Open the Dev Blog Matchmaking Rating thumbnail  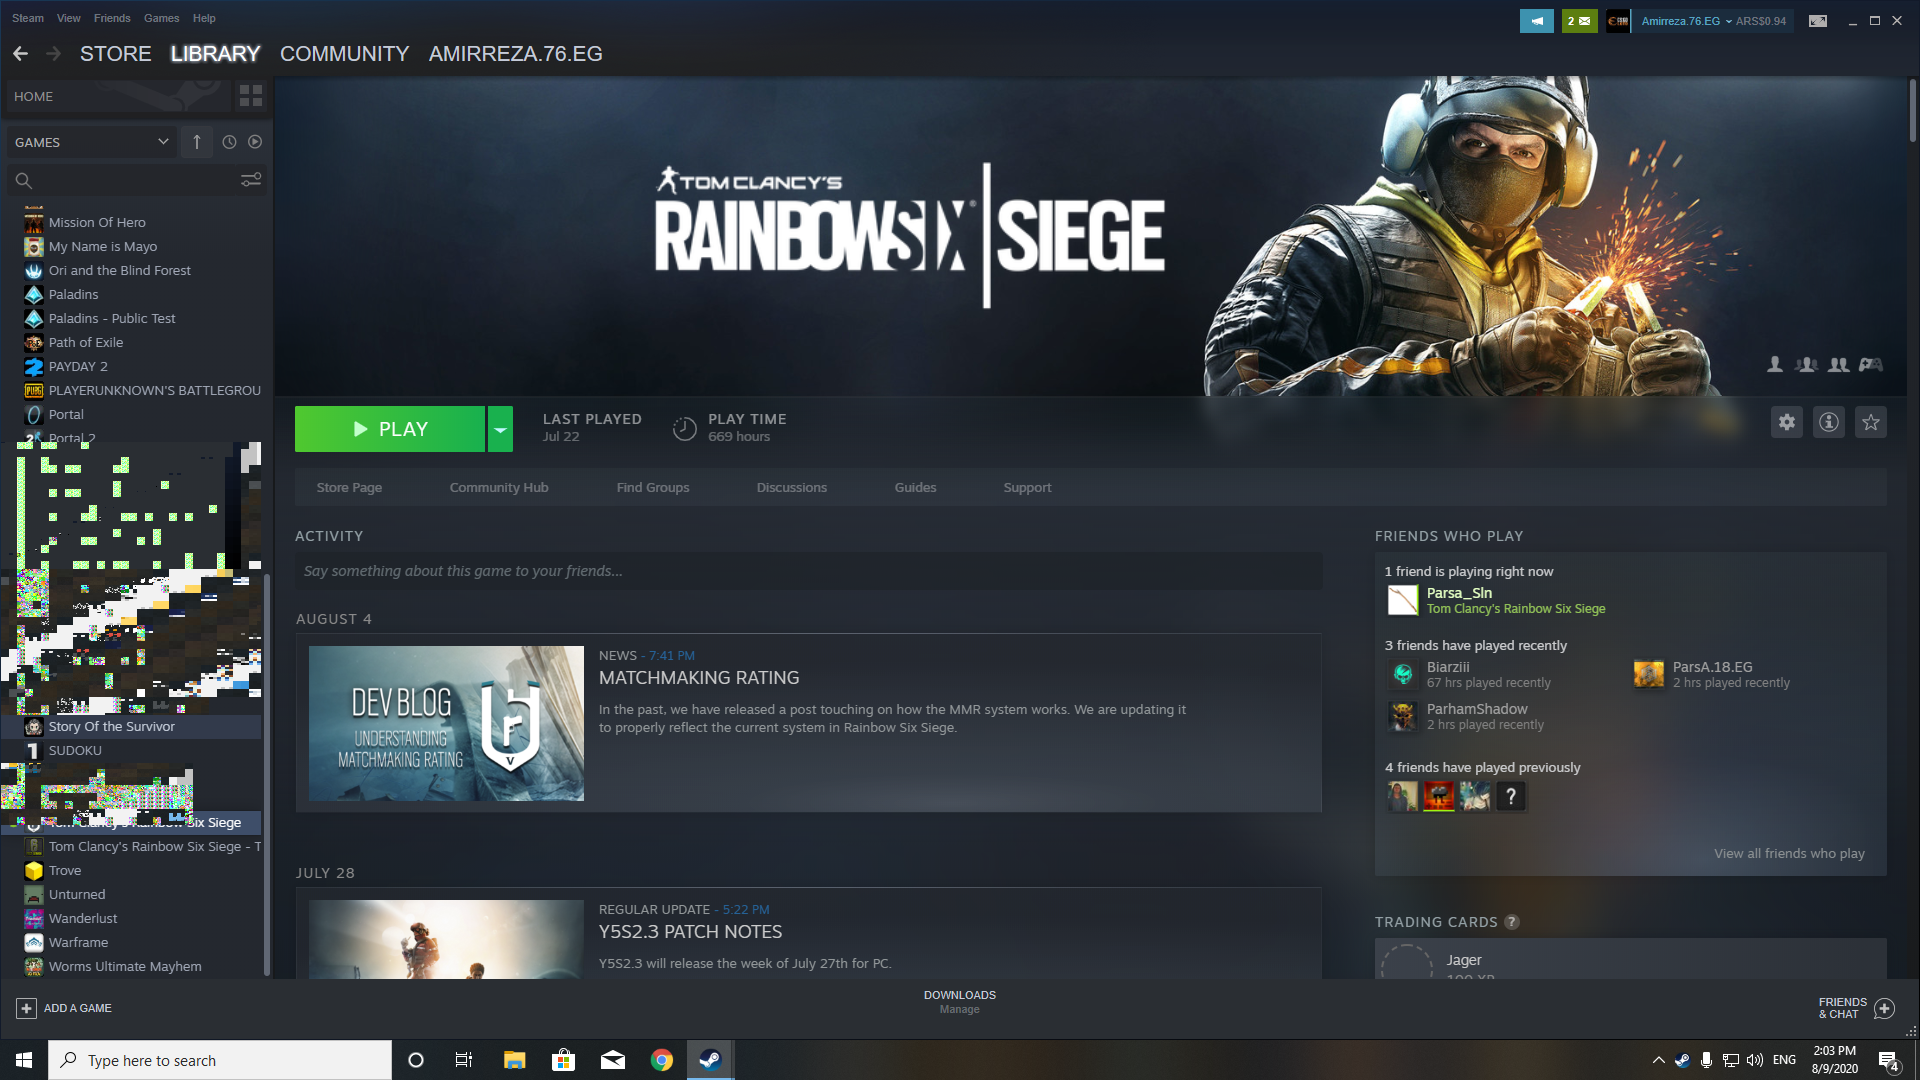pos(446,723)
